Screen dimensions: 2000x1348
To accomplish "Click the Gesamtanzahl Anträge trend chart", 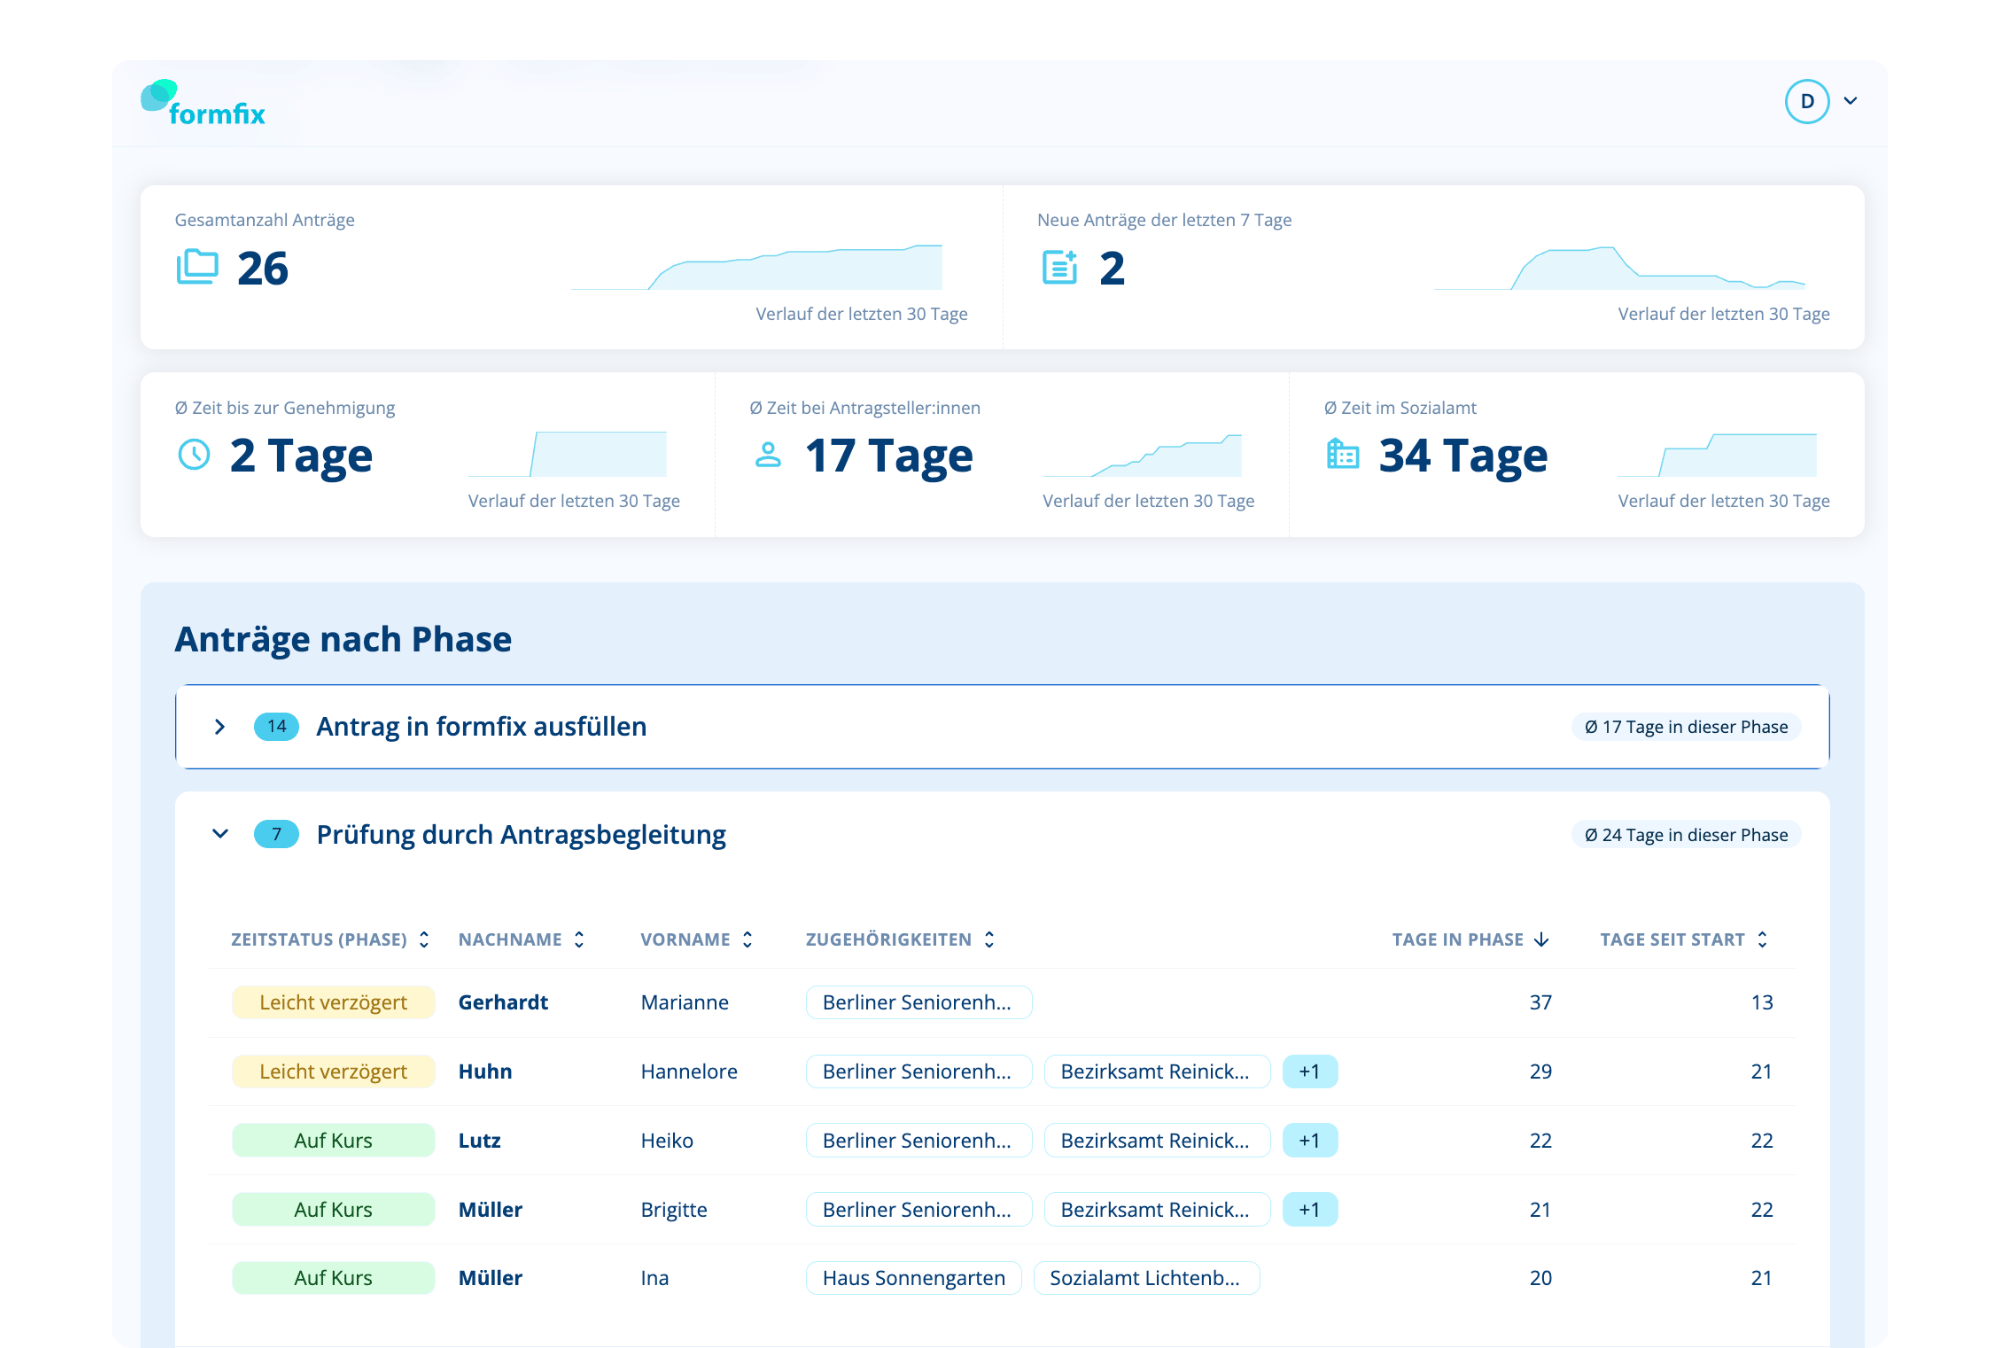I will coord(757,266).
